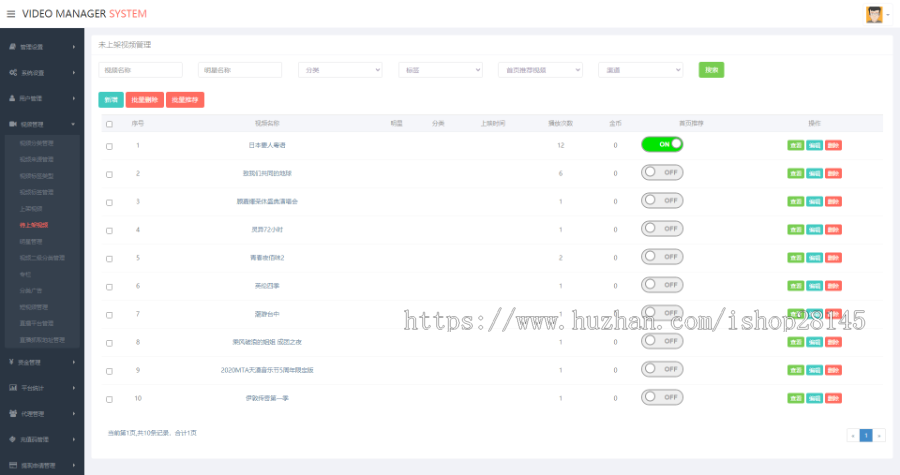The image size is (900, 475).
Task: Click the 播放次数 column header
Action: [x=560, y=123]
